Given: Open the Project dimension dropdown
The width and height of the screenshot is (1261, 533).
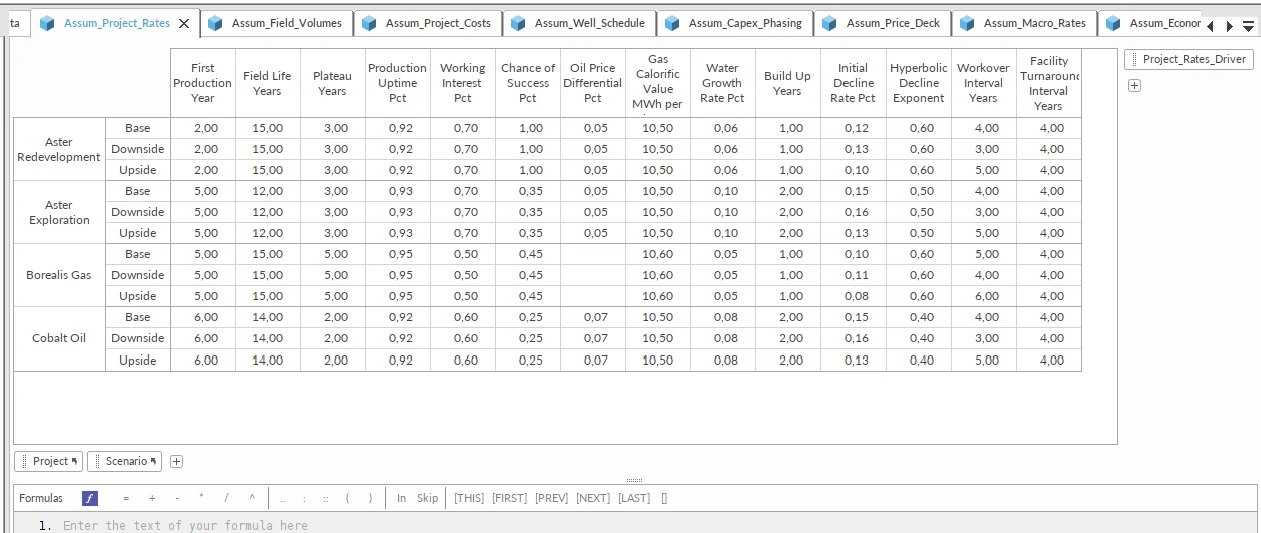Looking at the screenshot, I should pos(49,461).
